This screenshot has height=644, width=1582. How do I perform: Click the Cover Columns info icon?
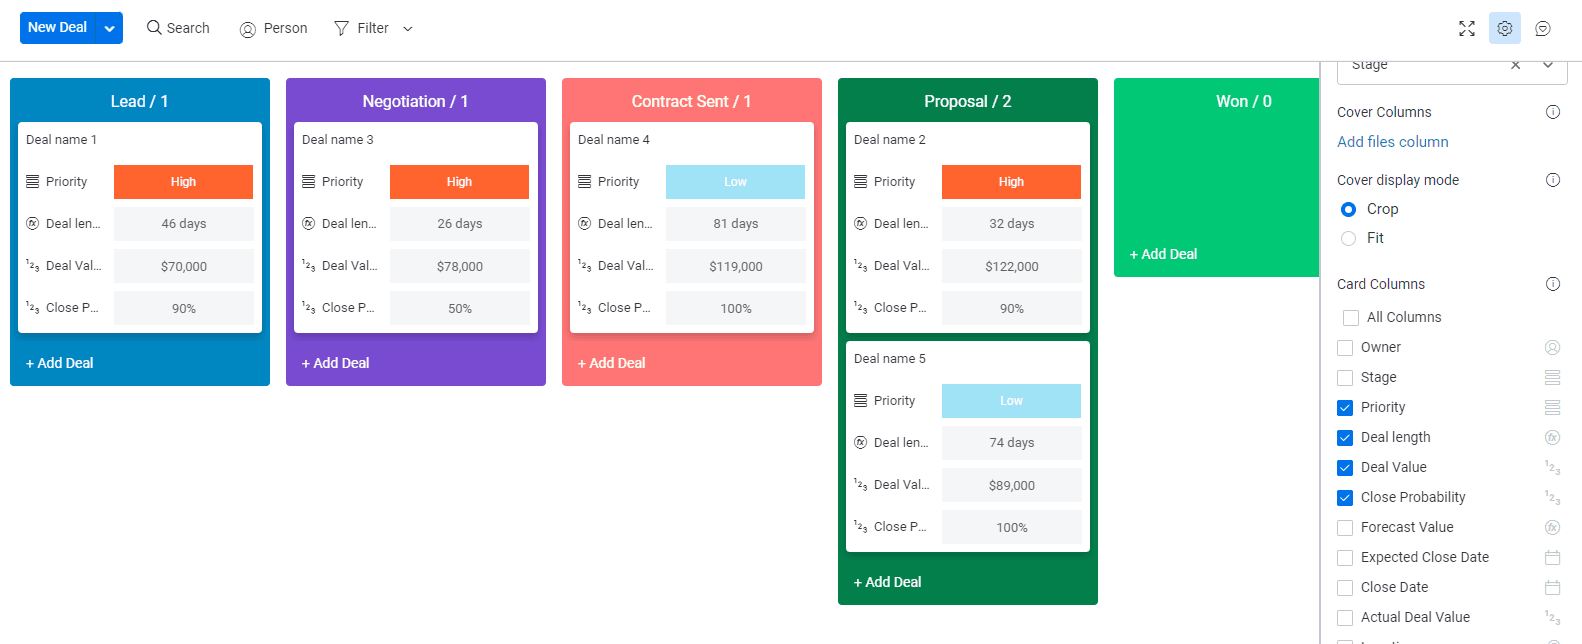[1553, 112]
